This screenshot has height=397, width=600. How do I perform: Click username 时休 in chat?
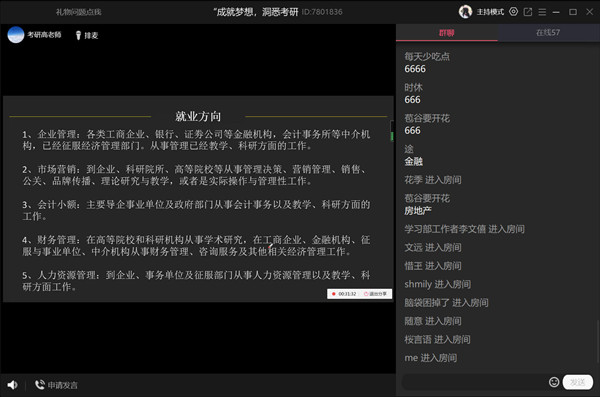pyautogui.click(x=413, y=88)
